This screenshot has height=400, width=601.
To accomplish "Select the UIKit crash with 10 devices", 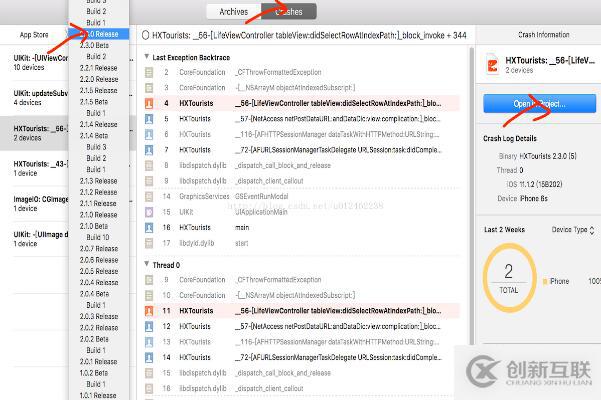I will pos(34,62).
